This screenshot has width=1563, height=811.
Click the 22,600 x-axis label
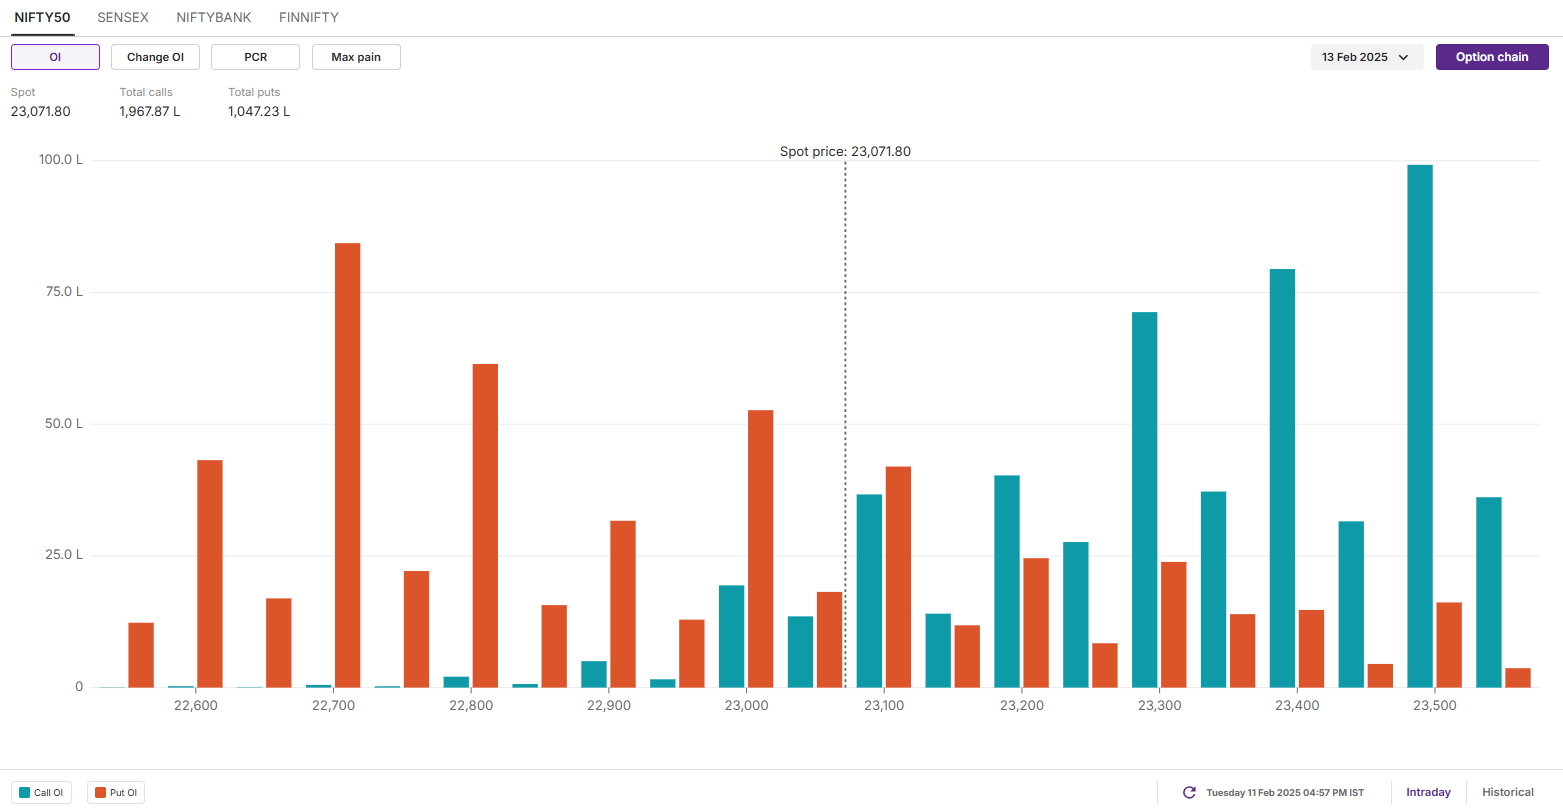pyautogui.click(x=195, y=705)
